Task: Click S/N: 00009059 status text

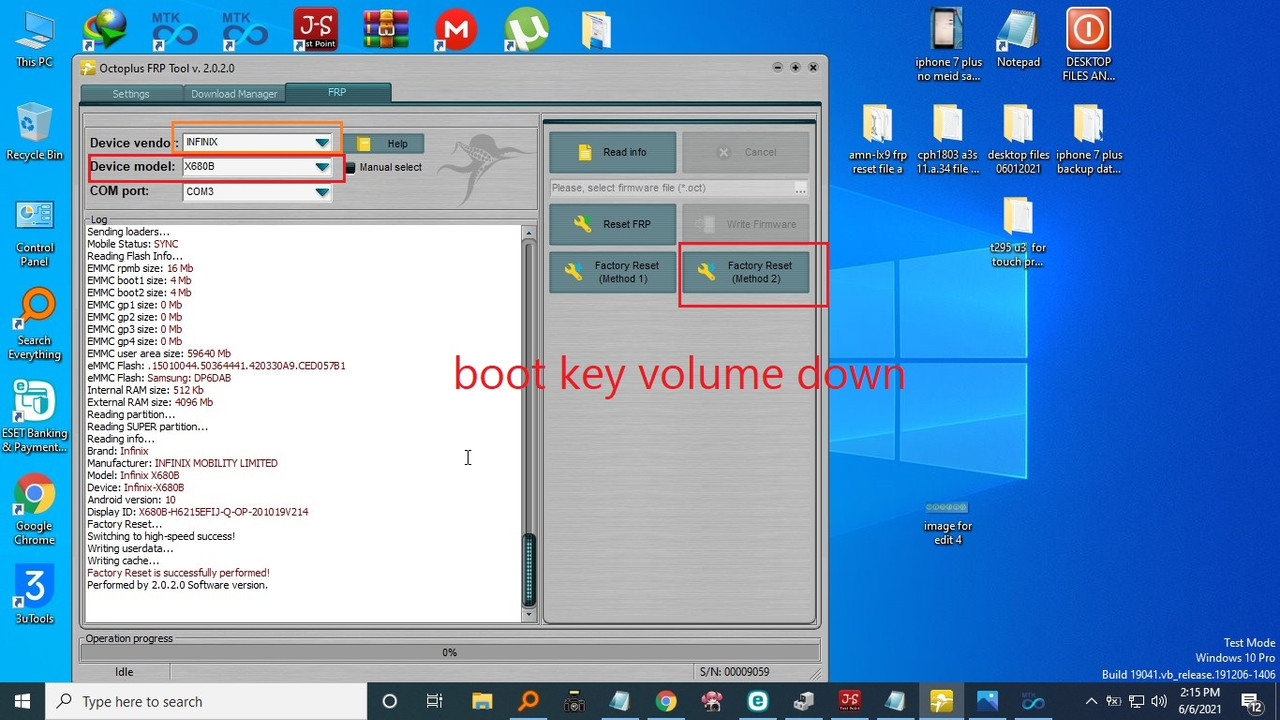Action: (x=734, y=672)
